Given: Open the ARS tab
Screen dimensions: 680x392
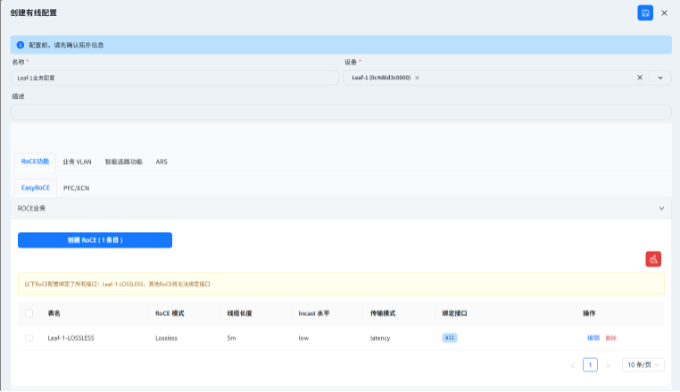Looking at the screenshot, I should click(x=161, y=162).
